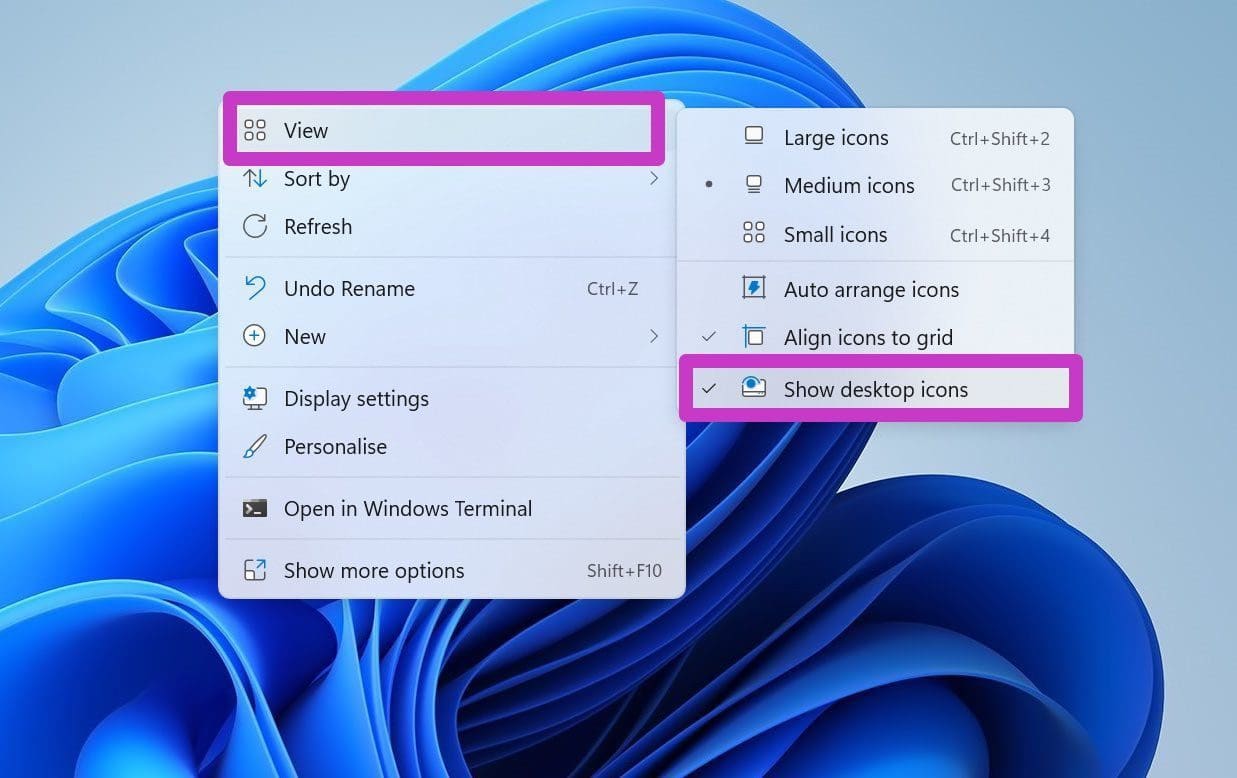Click the View grid icon

coord(255,130)
